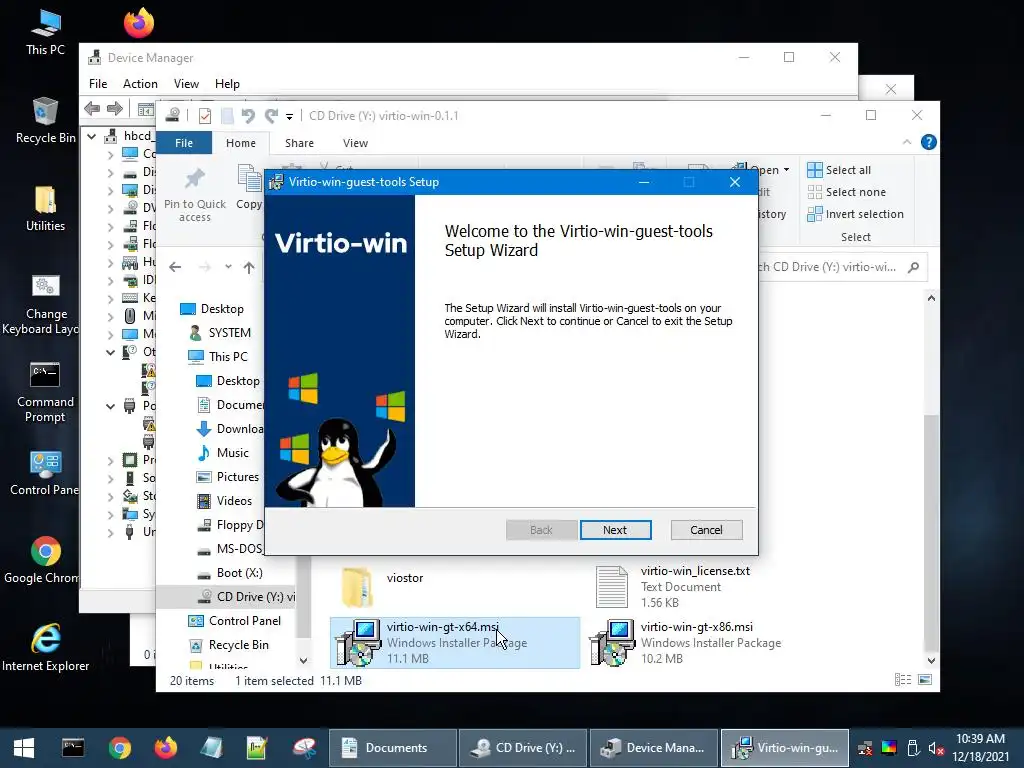Switch to Documents taskbar window
Image resolution: width=1024 pixels, height=768 pixels.
coord(392,748)
